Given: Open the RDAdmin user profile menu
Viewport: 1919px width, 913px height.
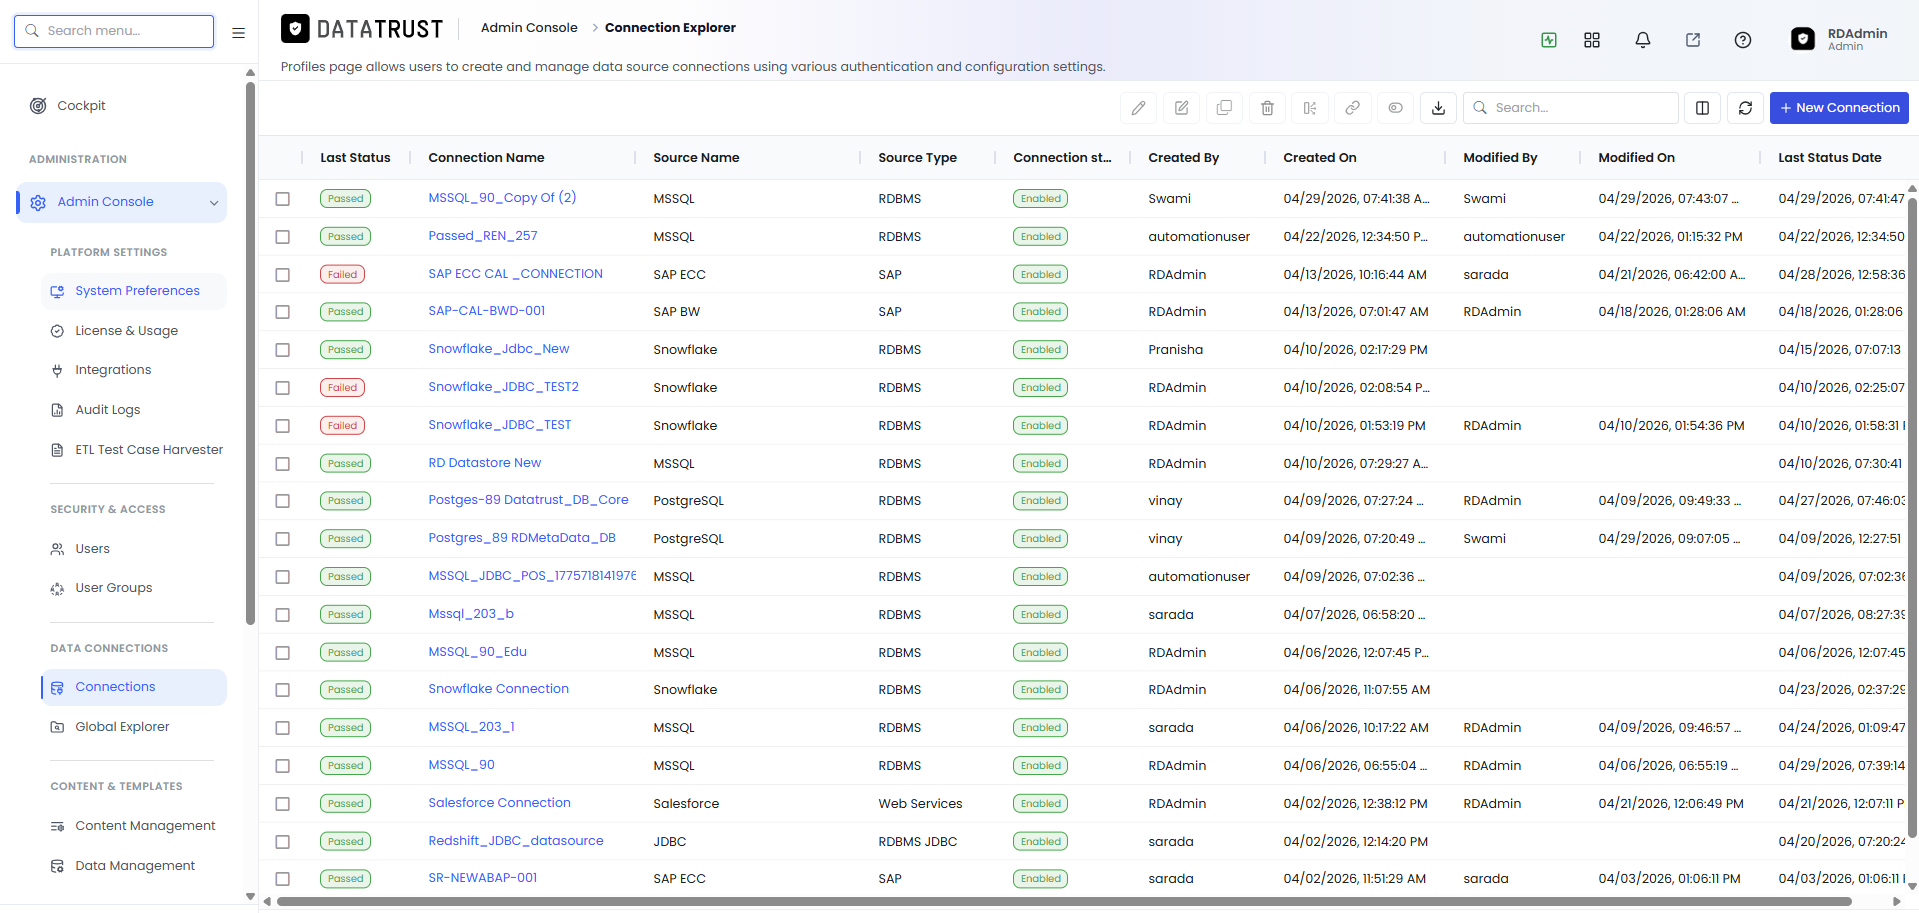Looking at the screenshot, I should (1838, 39).
